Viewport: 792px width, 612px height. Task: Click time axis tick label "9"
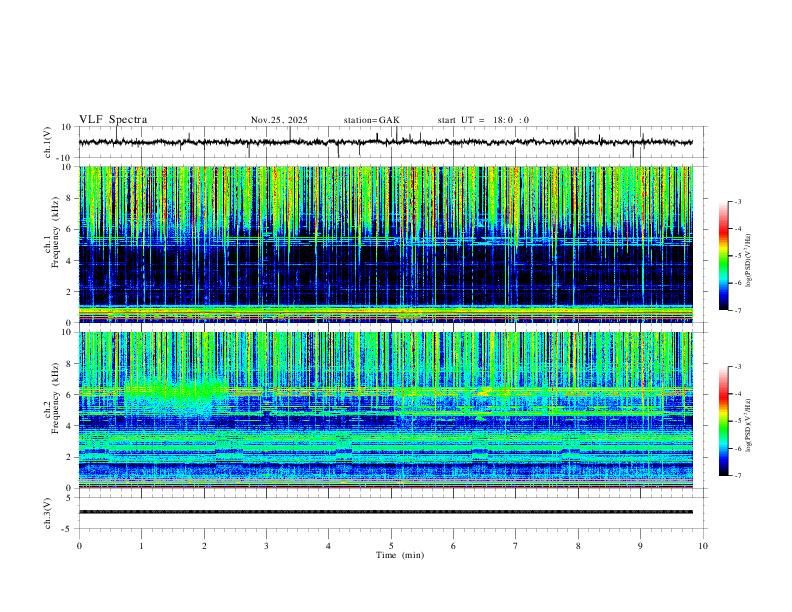pyautogui.click(x=641, y=546)
